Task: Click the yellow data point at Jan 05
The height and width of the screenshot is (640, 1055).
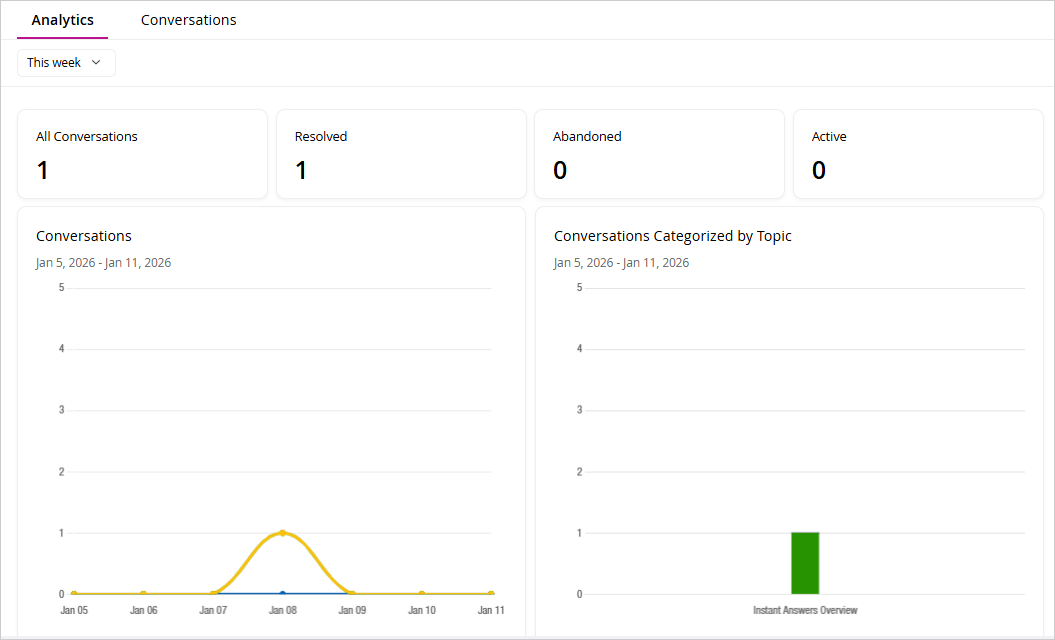Action: coord(74,594)
